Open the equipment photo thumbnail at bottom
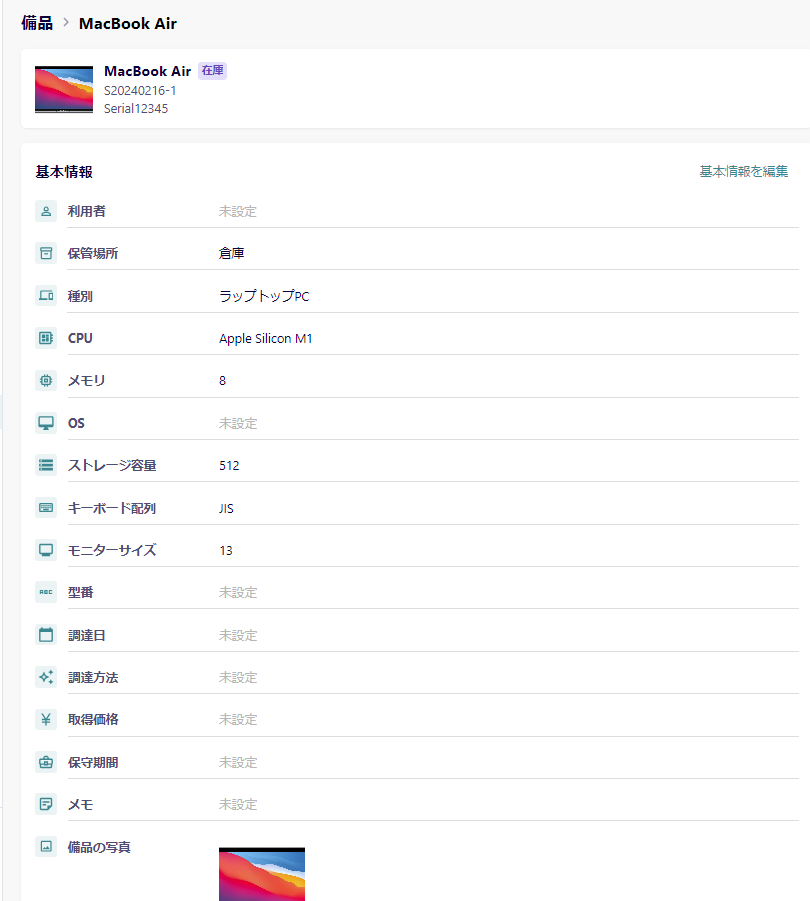Image resolution: width=810 pixels, height=901 pixels. click(262, 874)
